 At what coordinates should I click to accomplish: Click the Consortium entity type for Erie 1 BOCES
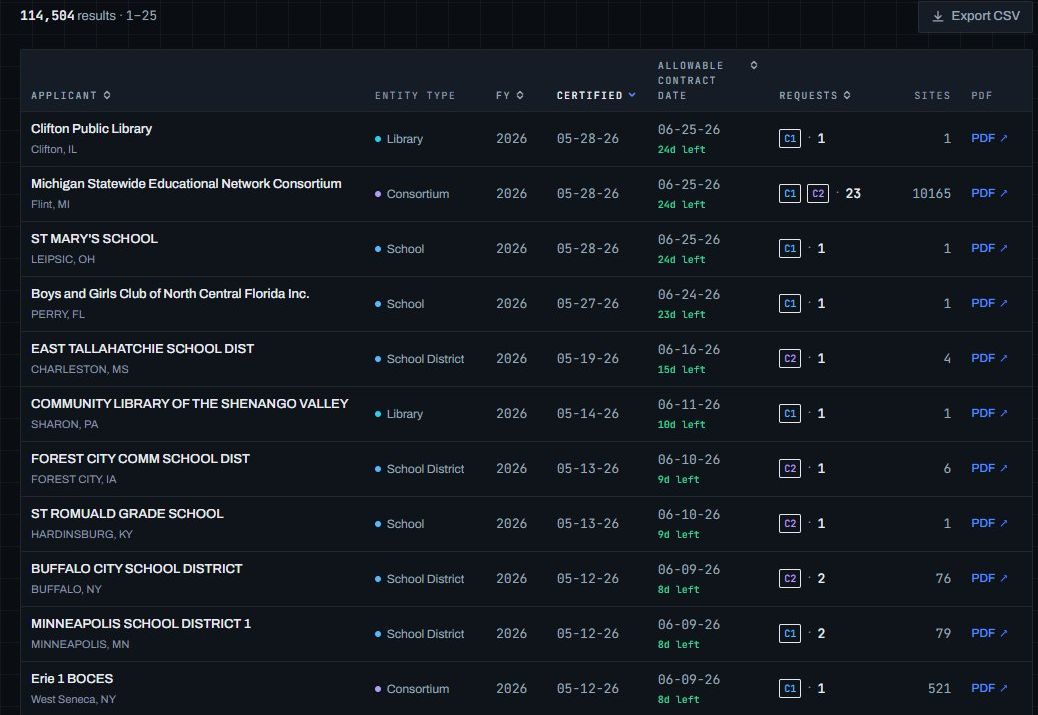click(x=412, y=689)
